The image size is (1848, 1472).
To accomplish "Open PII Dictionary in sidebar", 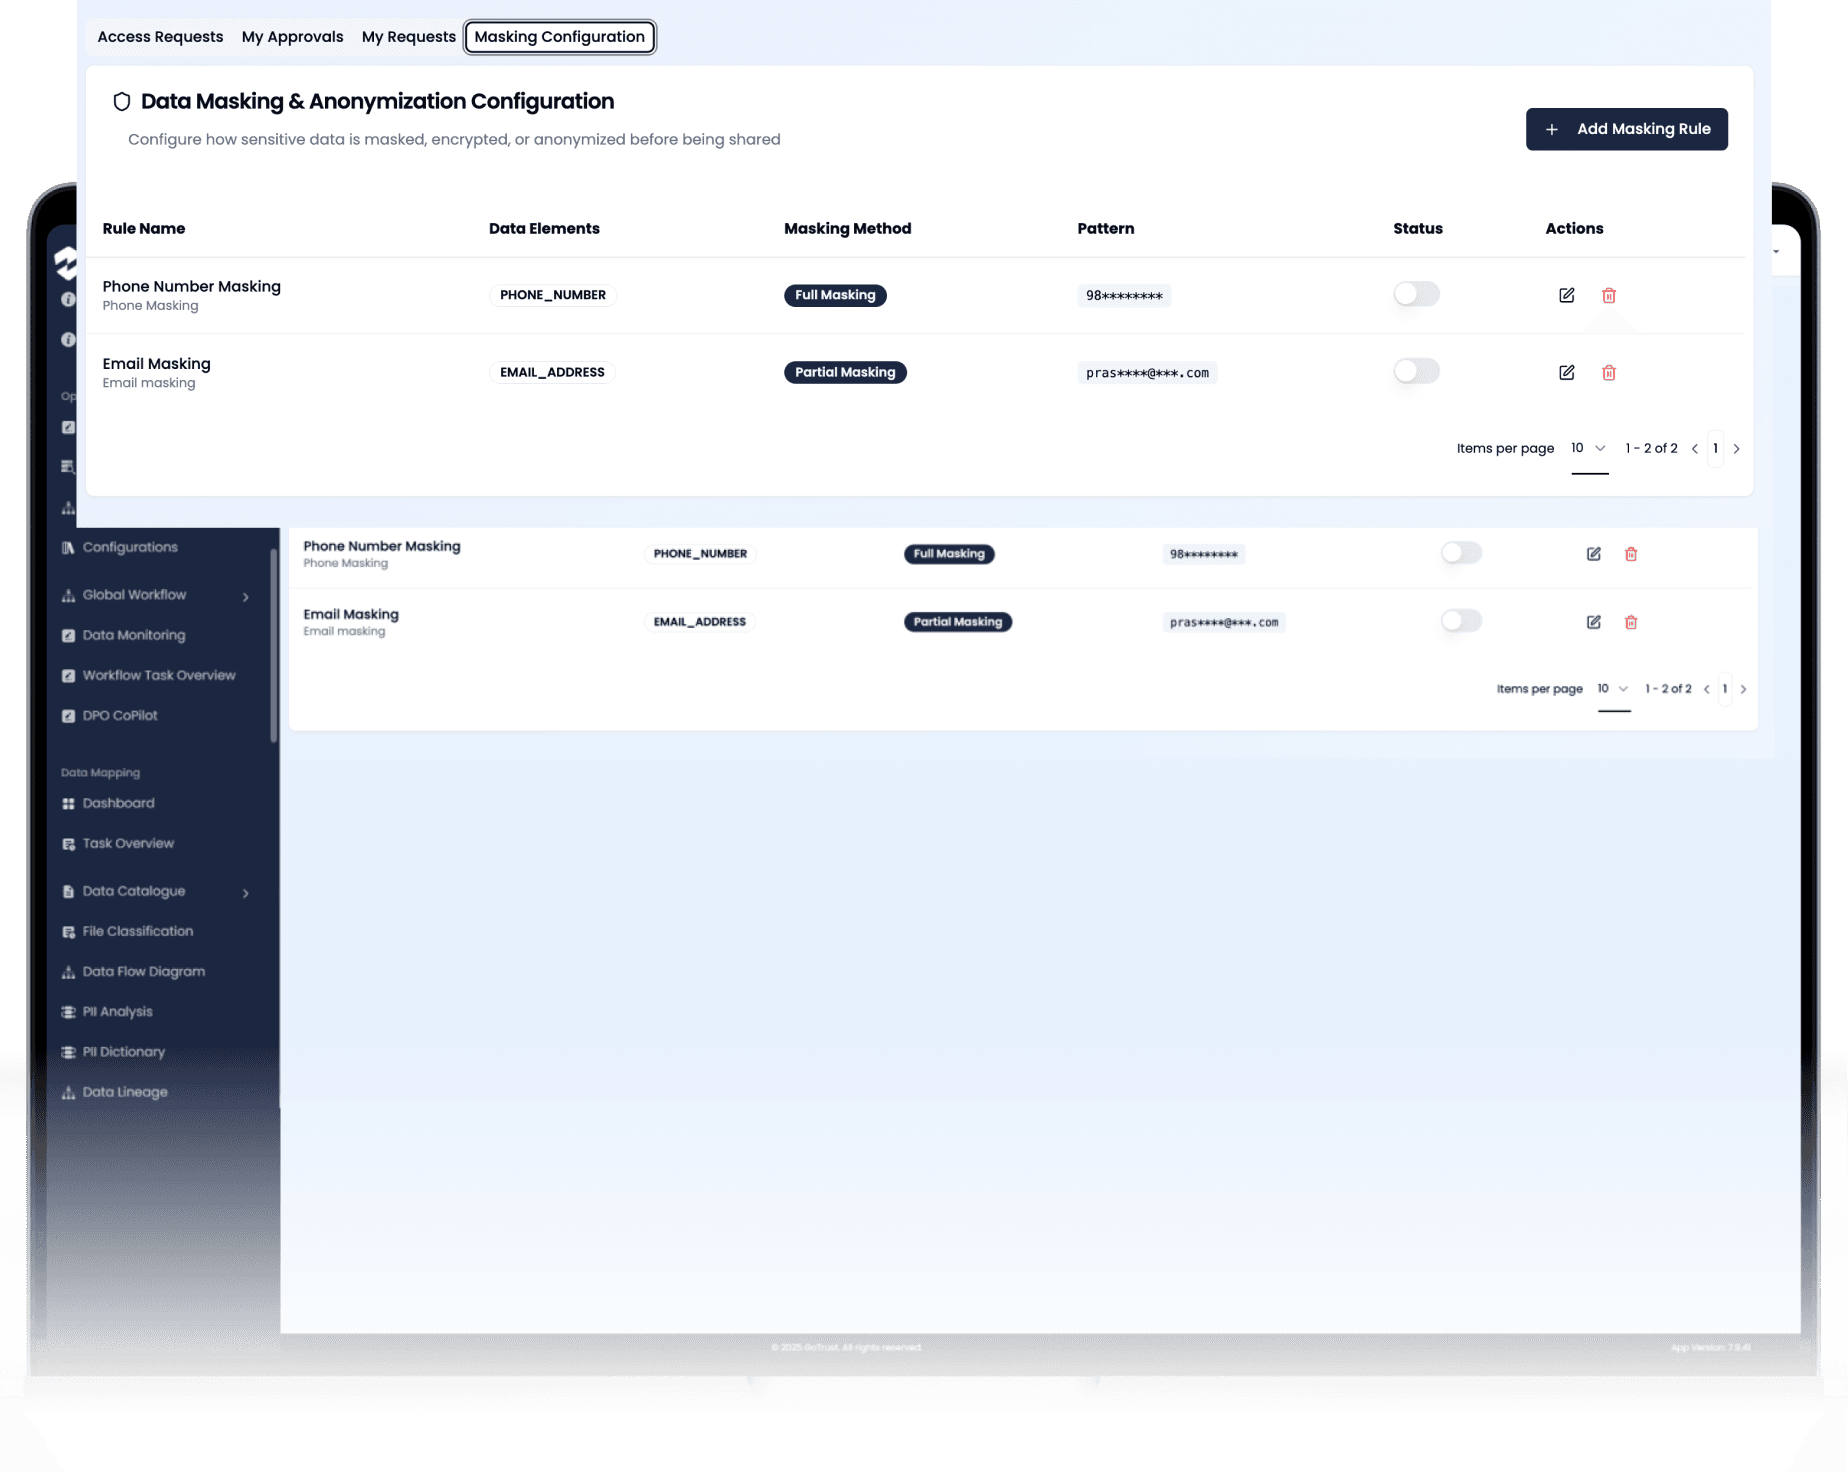I will 124,1052.
